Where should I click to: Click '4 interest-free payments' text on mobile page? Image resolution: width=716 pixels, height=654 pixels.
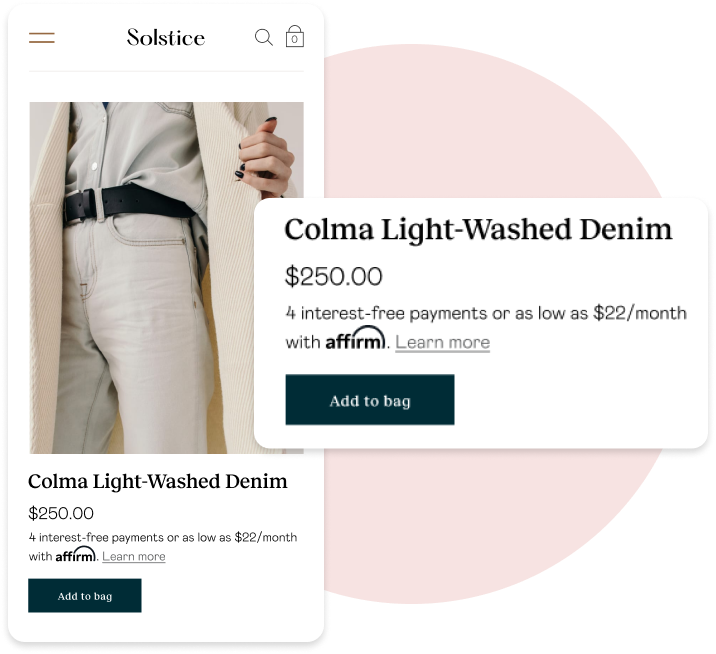[x=96, y=537]
